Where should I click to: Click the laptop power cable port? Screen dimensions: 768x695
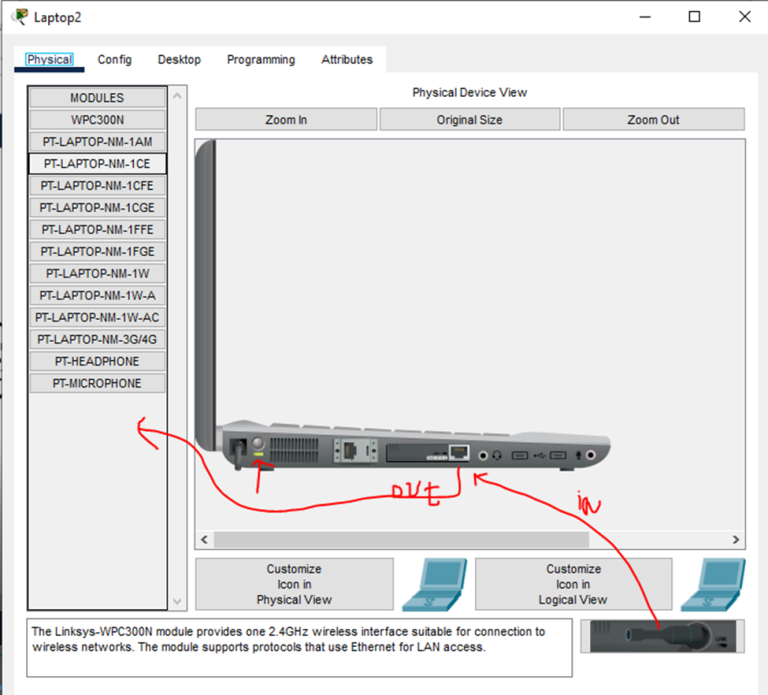(x=239, y=449)
